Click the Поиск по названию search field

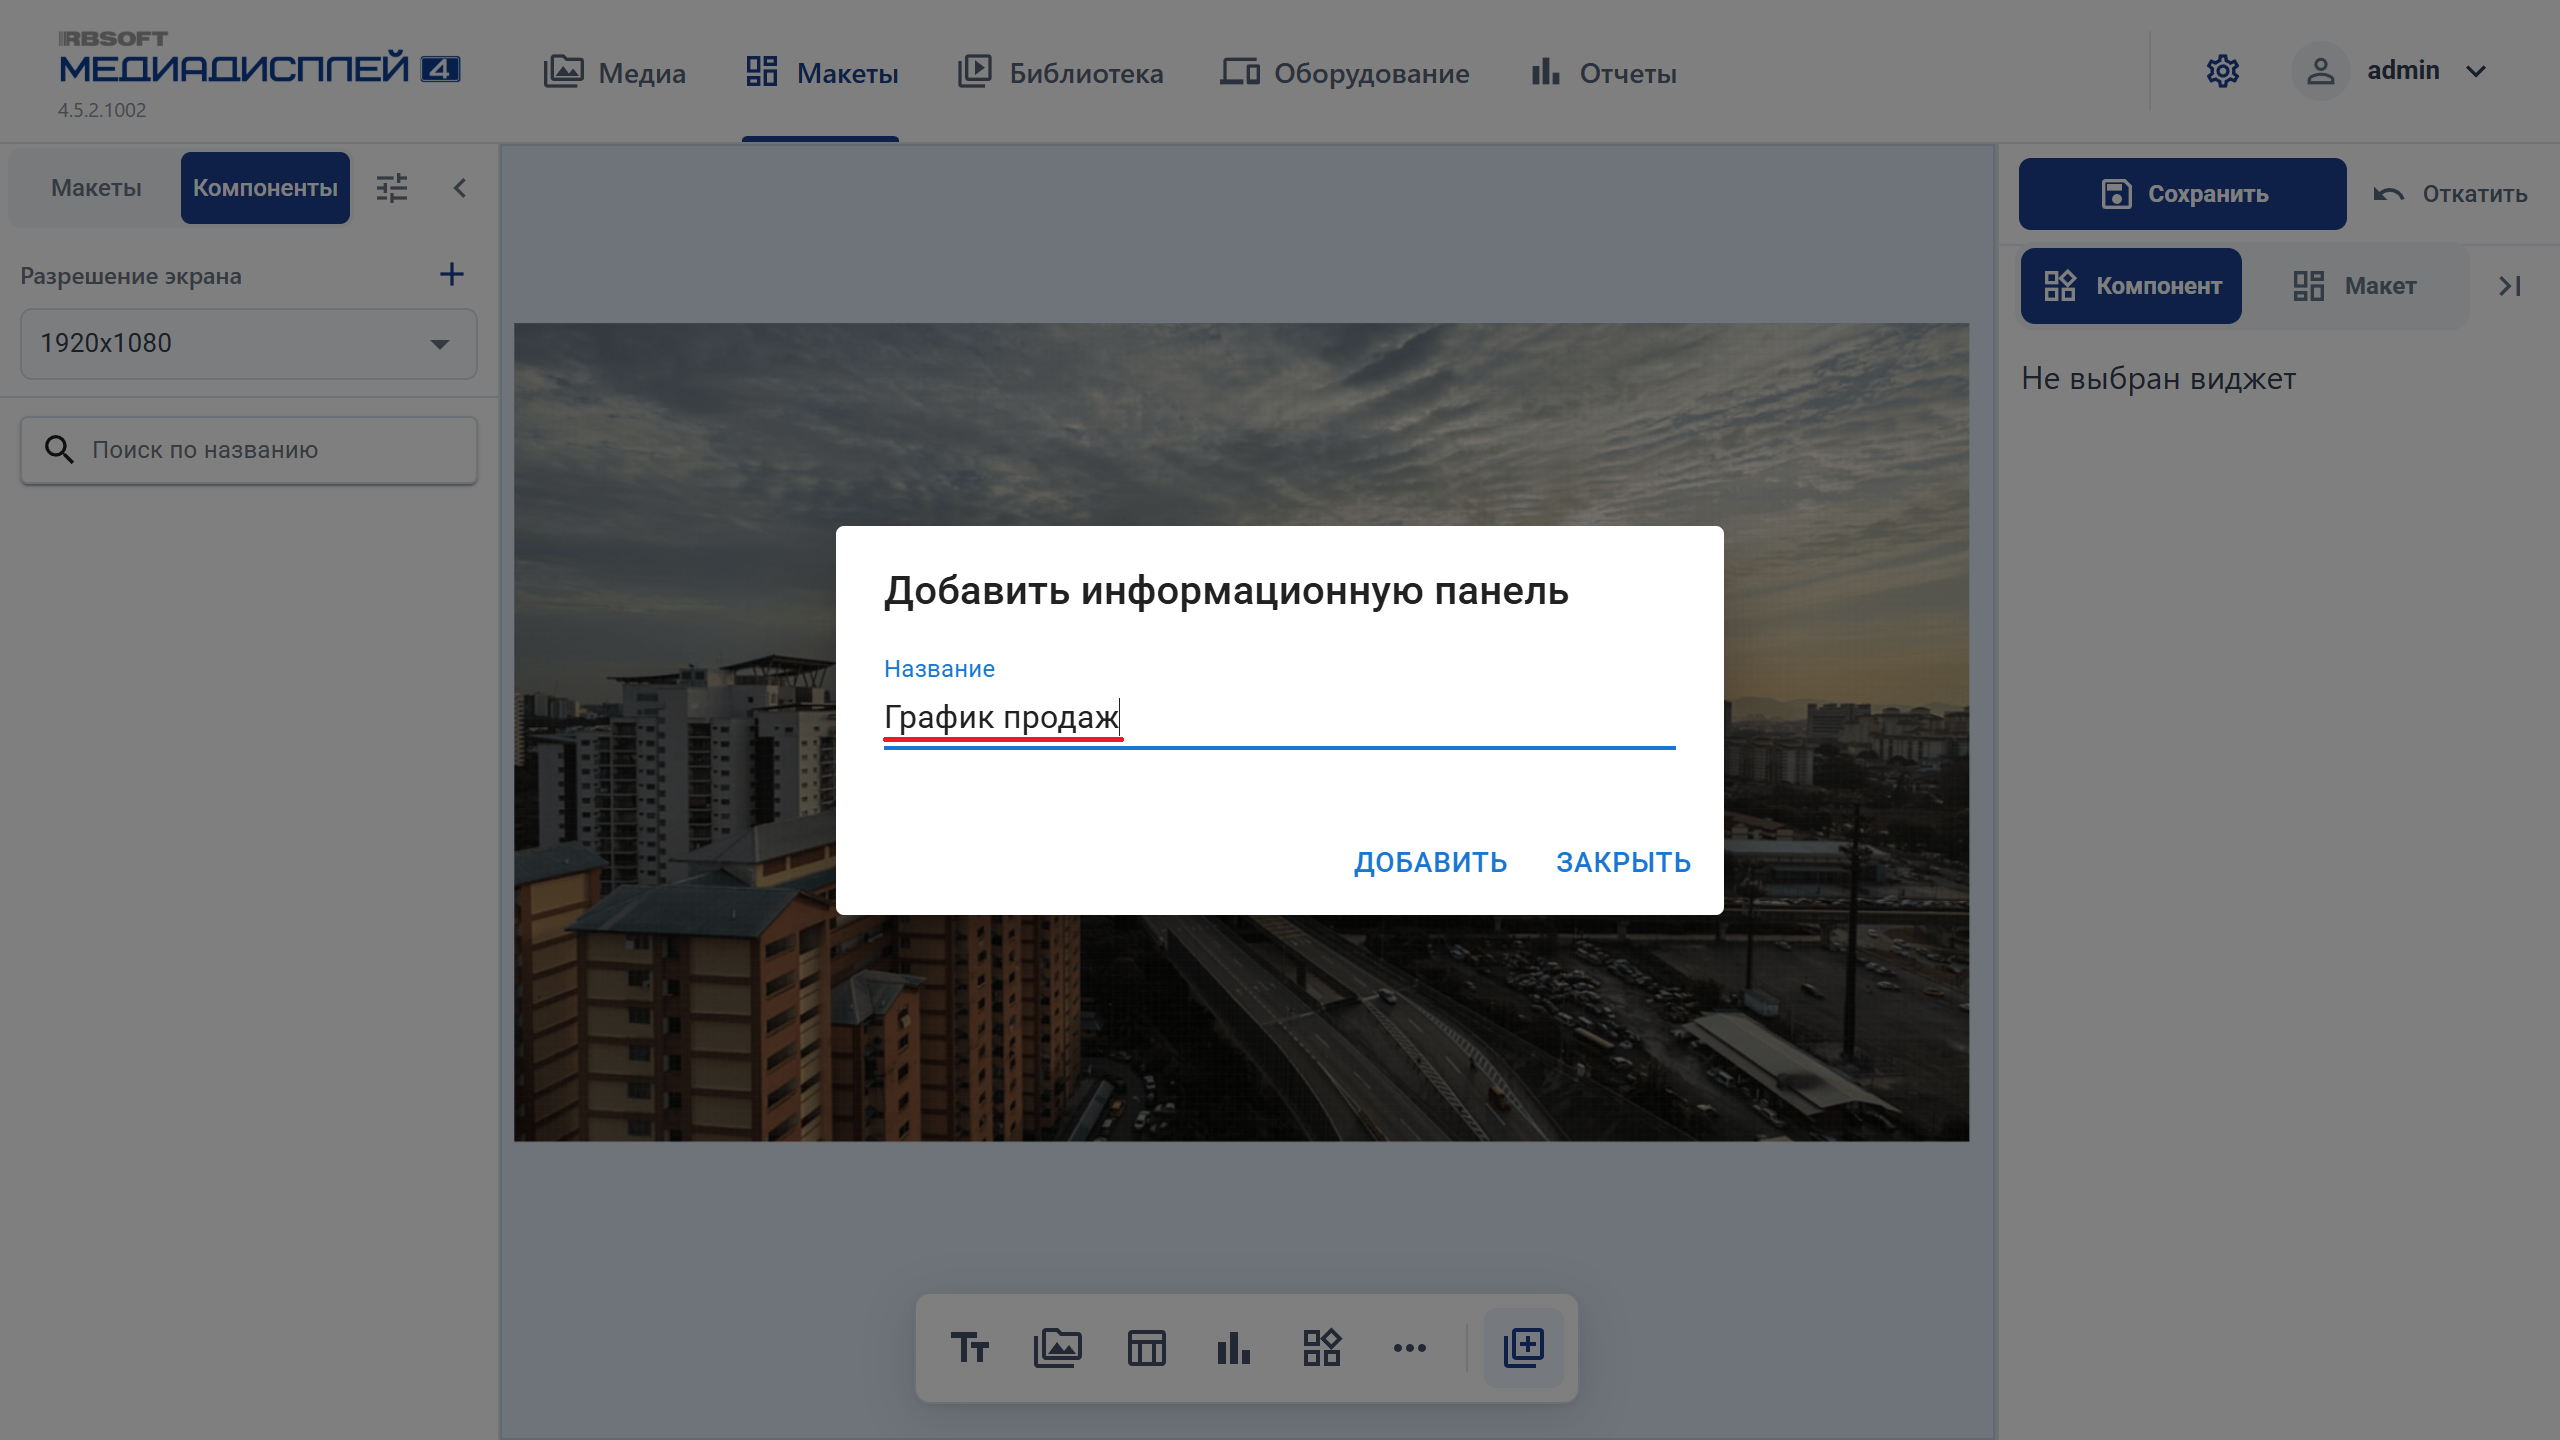click(x=249, y=450)
